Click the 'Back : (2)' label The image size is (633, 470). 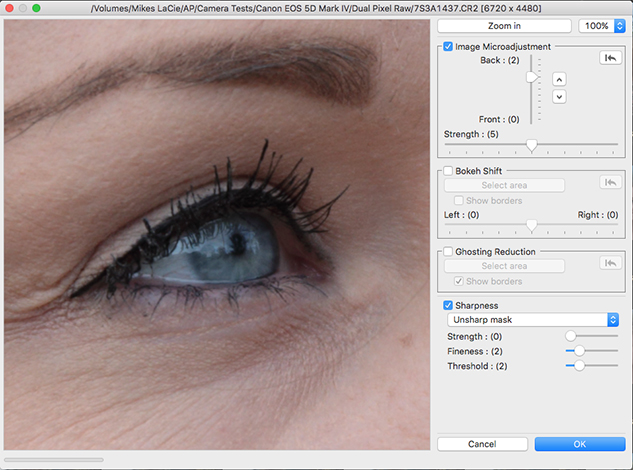(x=500, y=60)
